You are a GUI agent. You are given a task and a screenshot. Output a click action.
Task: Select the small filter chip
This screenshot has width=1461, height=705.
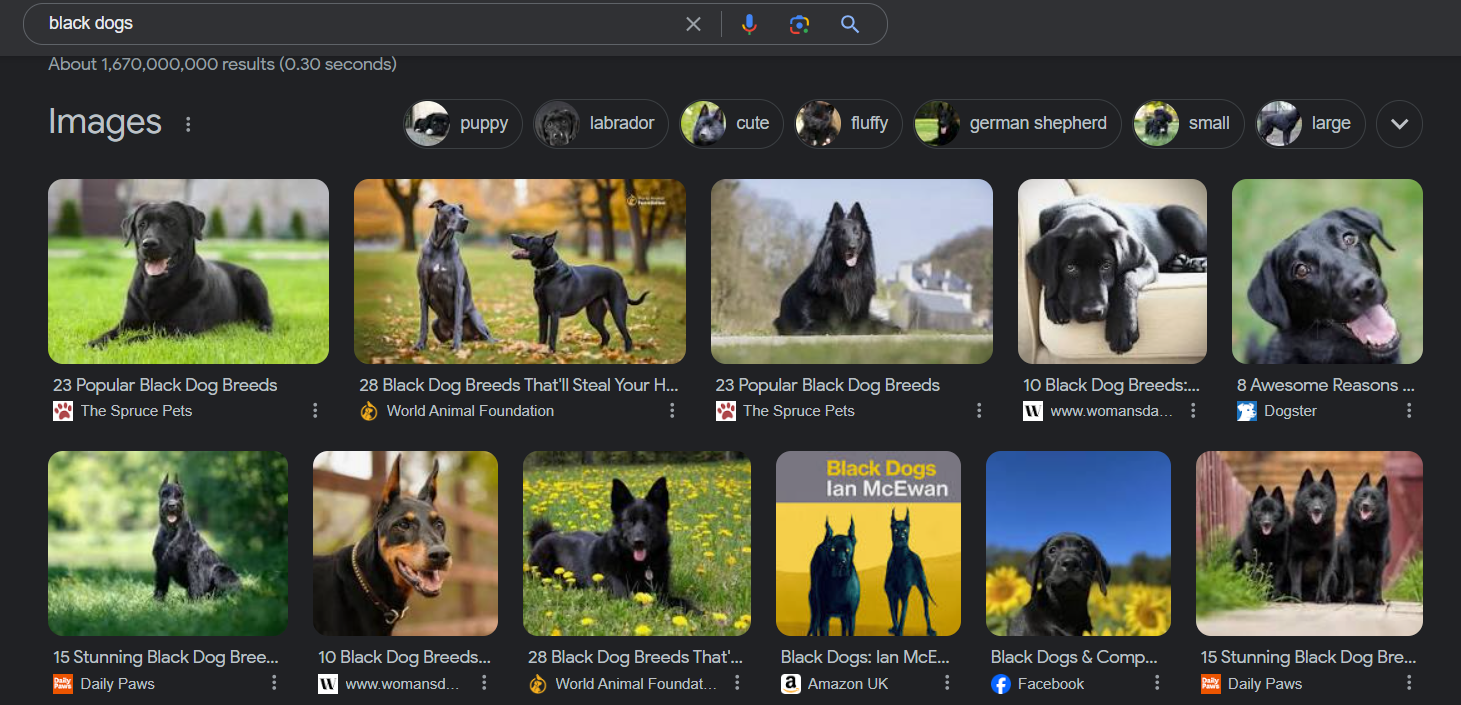tap(1188, 124)
